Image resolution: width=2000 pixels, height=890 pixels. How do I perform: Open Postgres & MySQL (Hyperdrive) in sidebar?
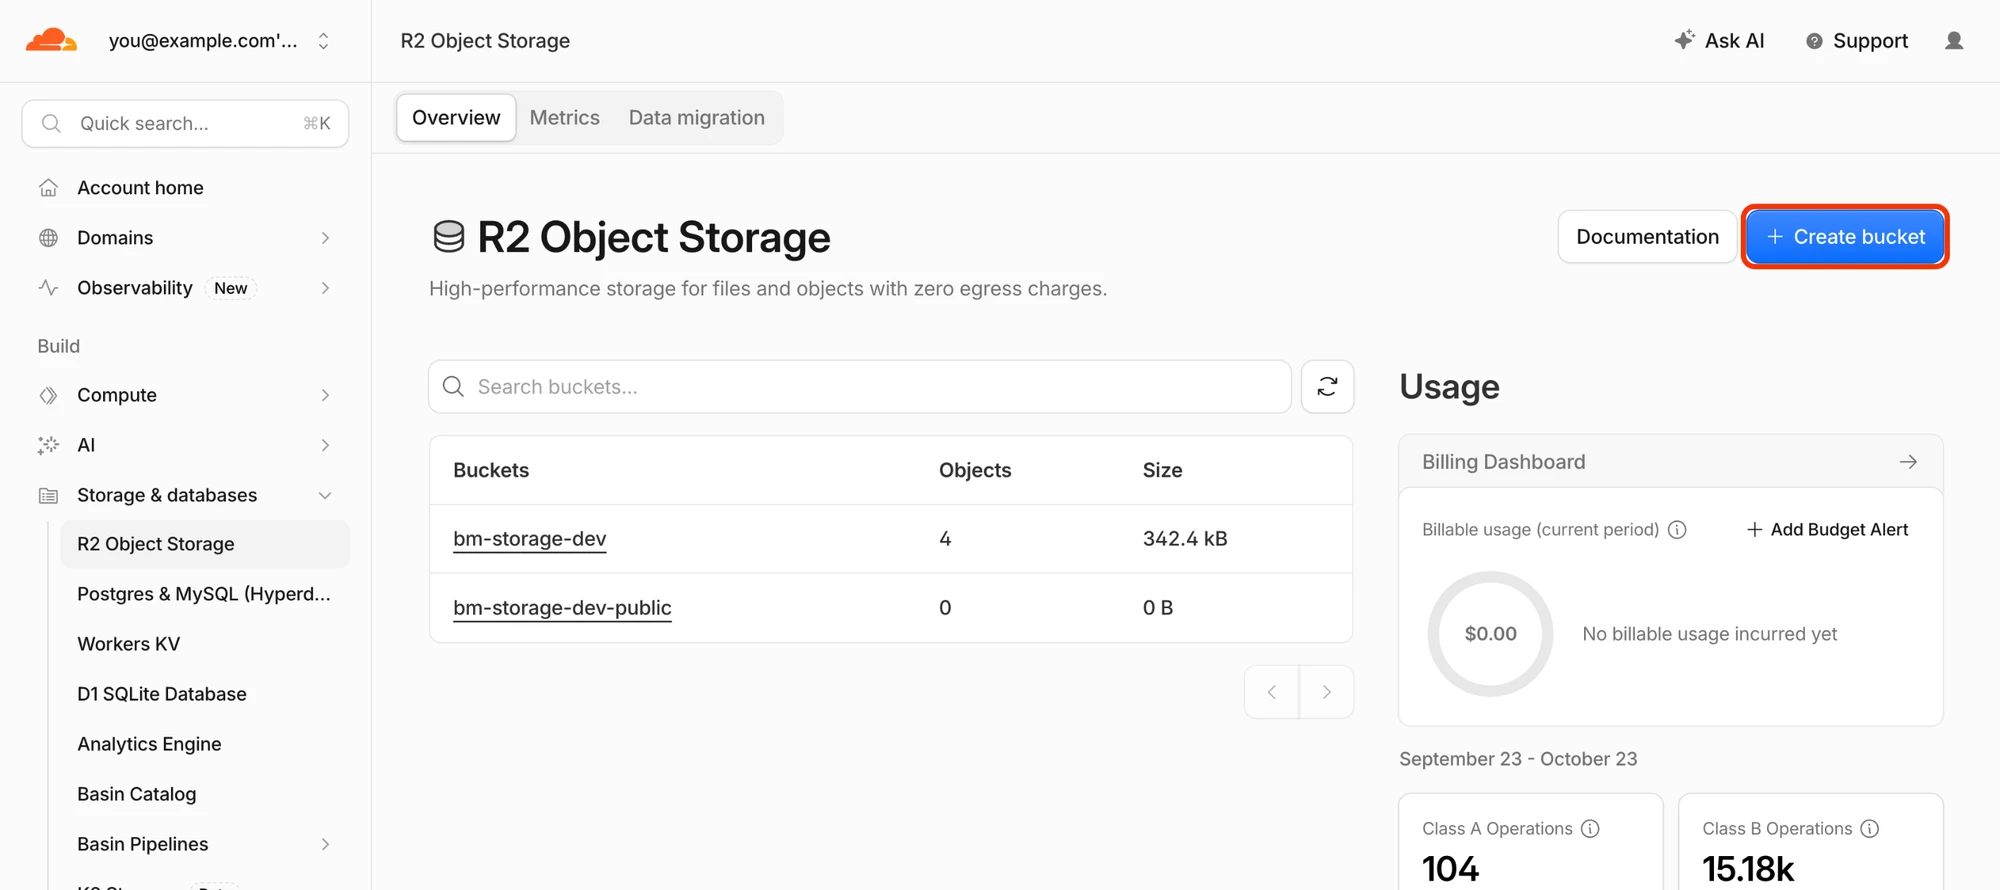(x=204, y=594)
